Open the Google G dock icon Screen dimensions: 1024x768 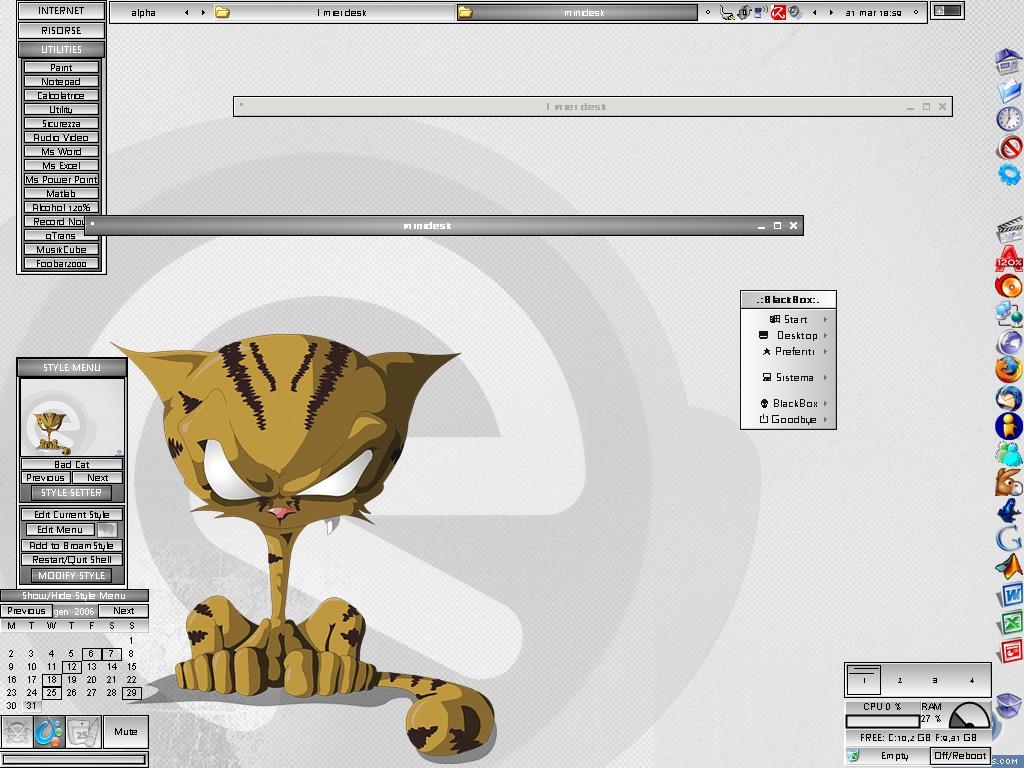point(1009,539)
